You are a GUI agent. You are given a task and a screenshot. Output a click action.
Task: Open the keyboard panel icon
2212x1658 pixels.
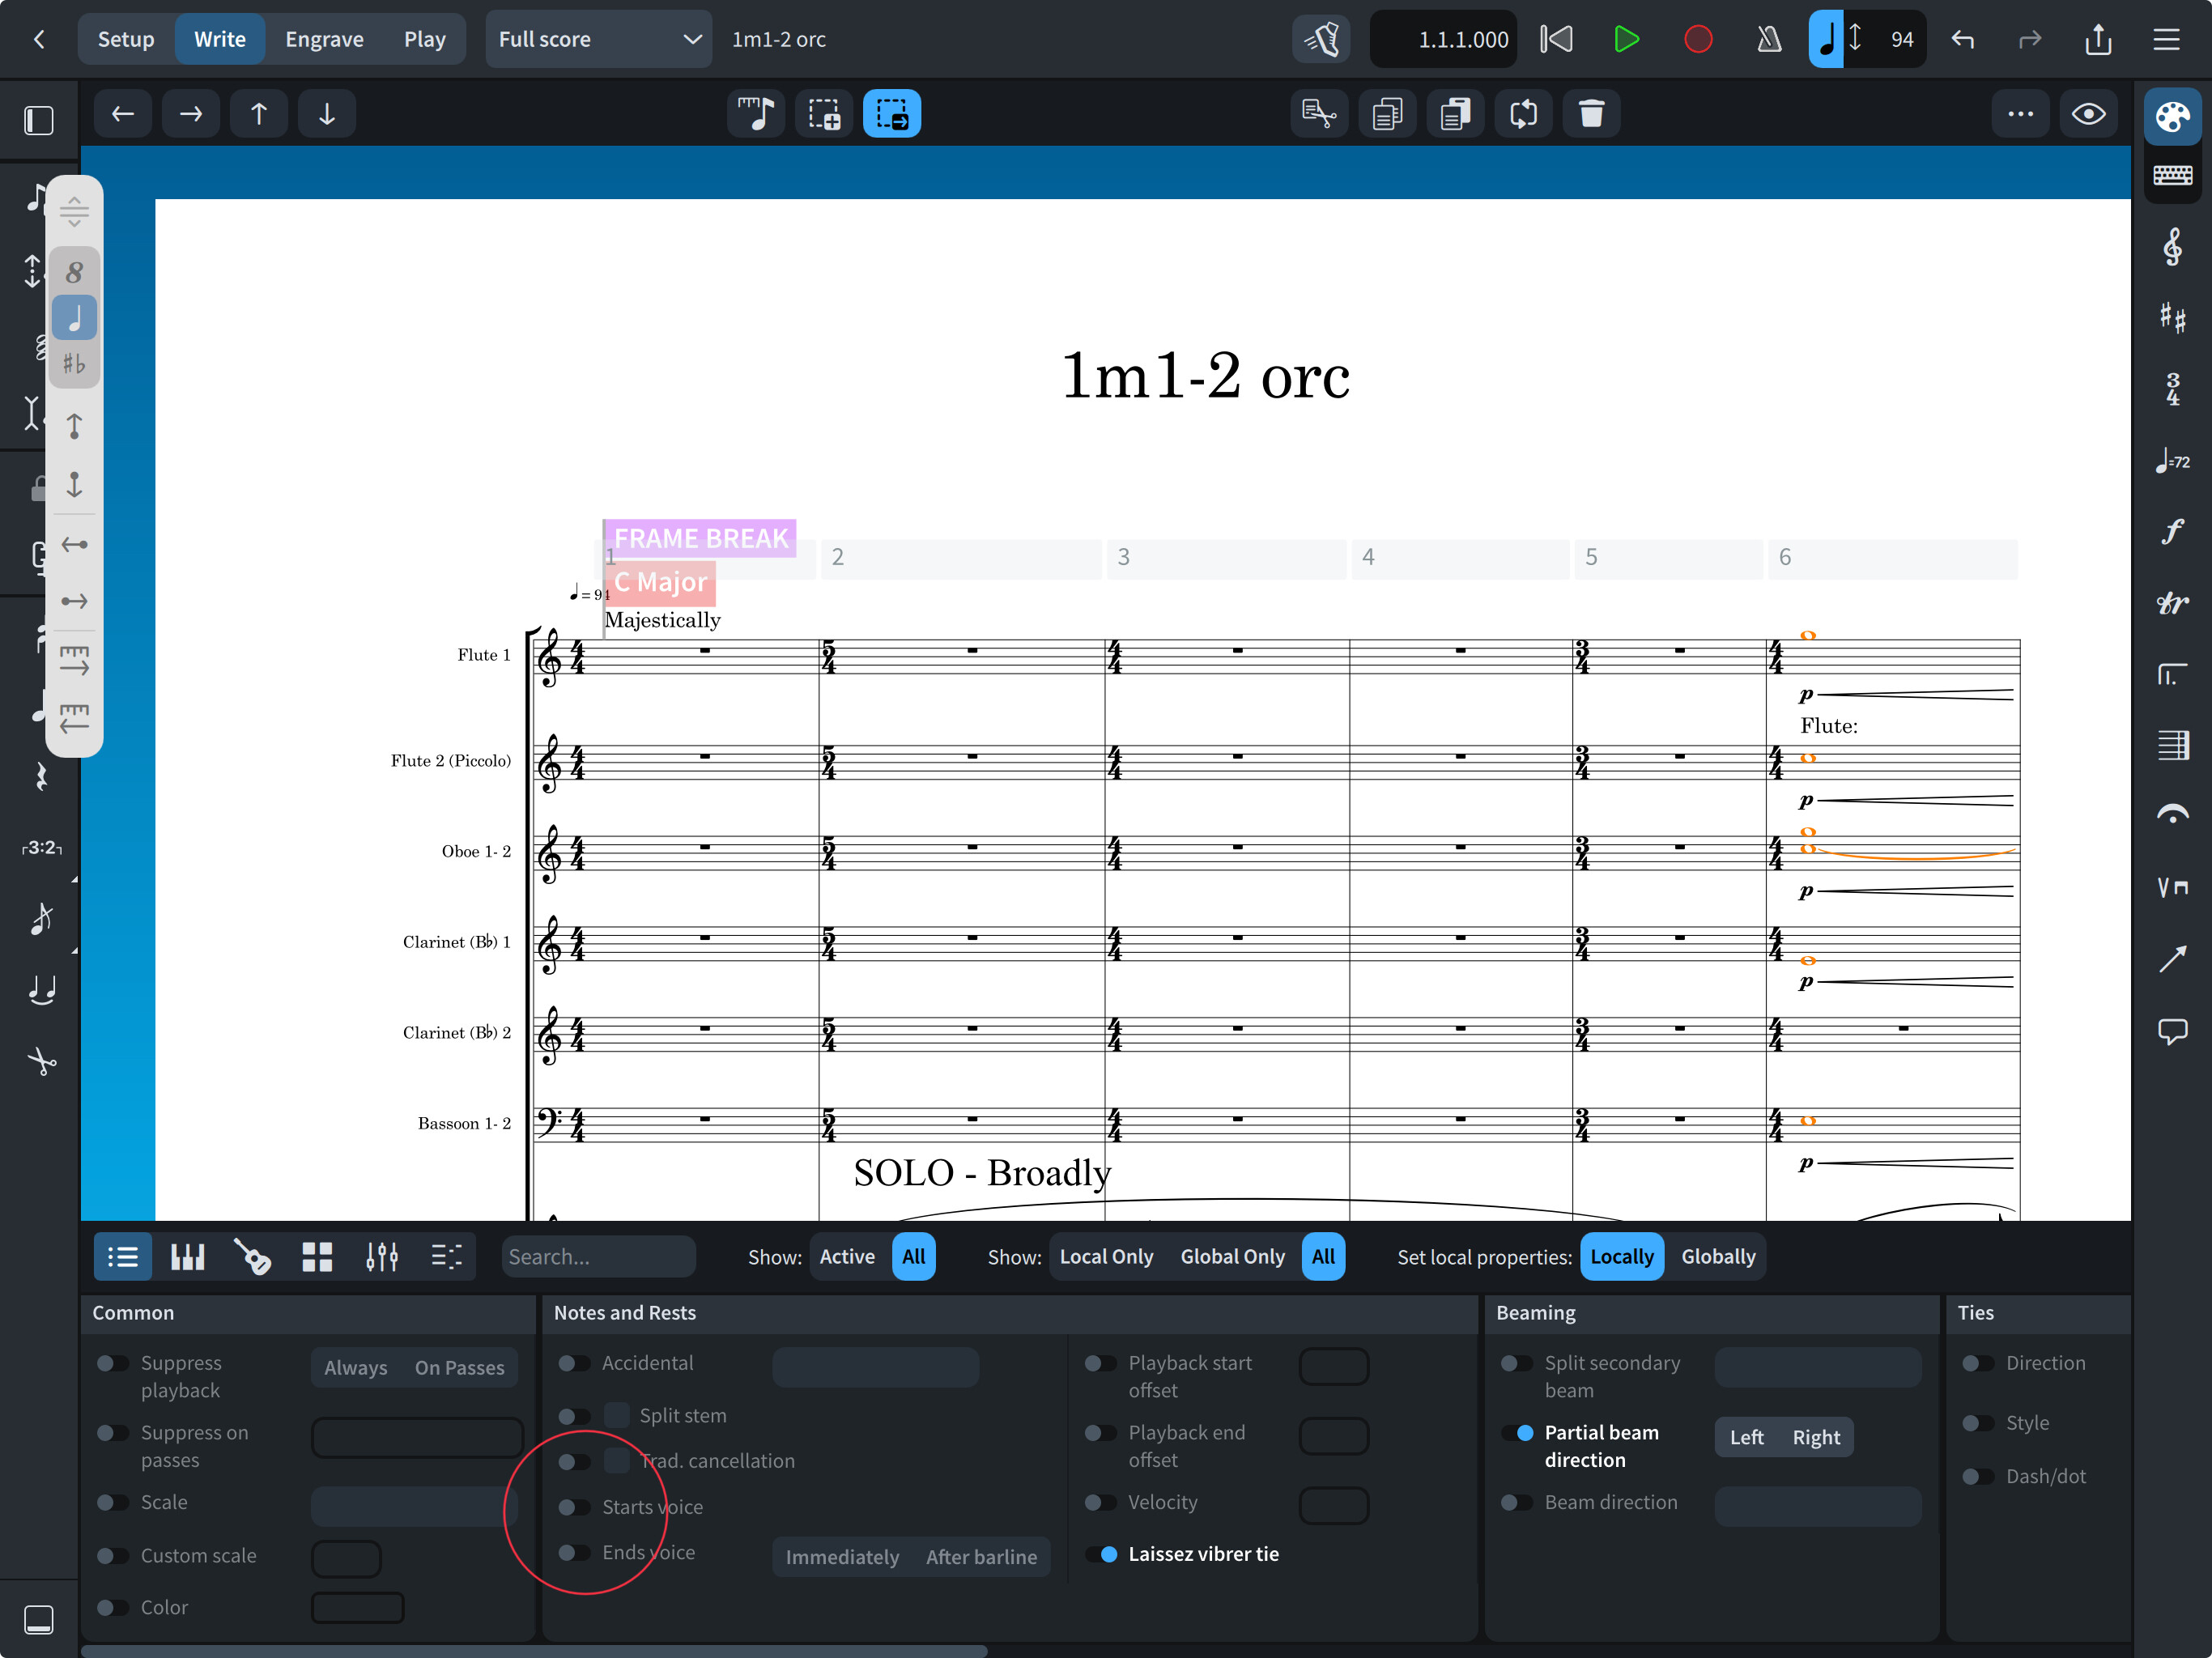[2172, 176]
